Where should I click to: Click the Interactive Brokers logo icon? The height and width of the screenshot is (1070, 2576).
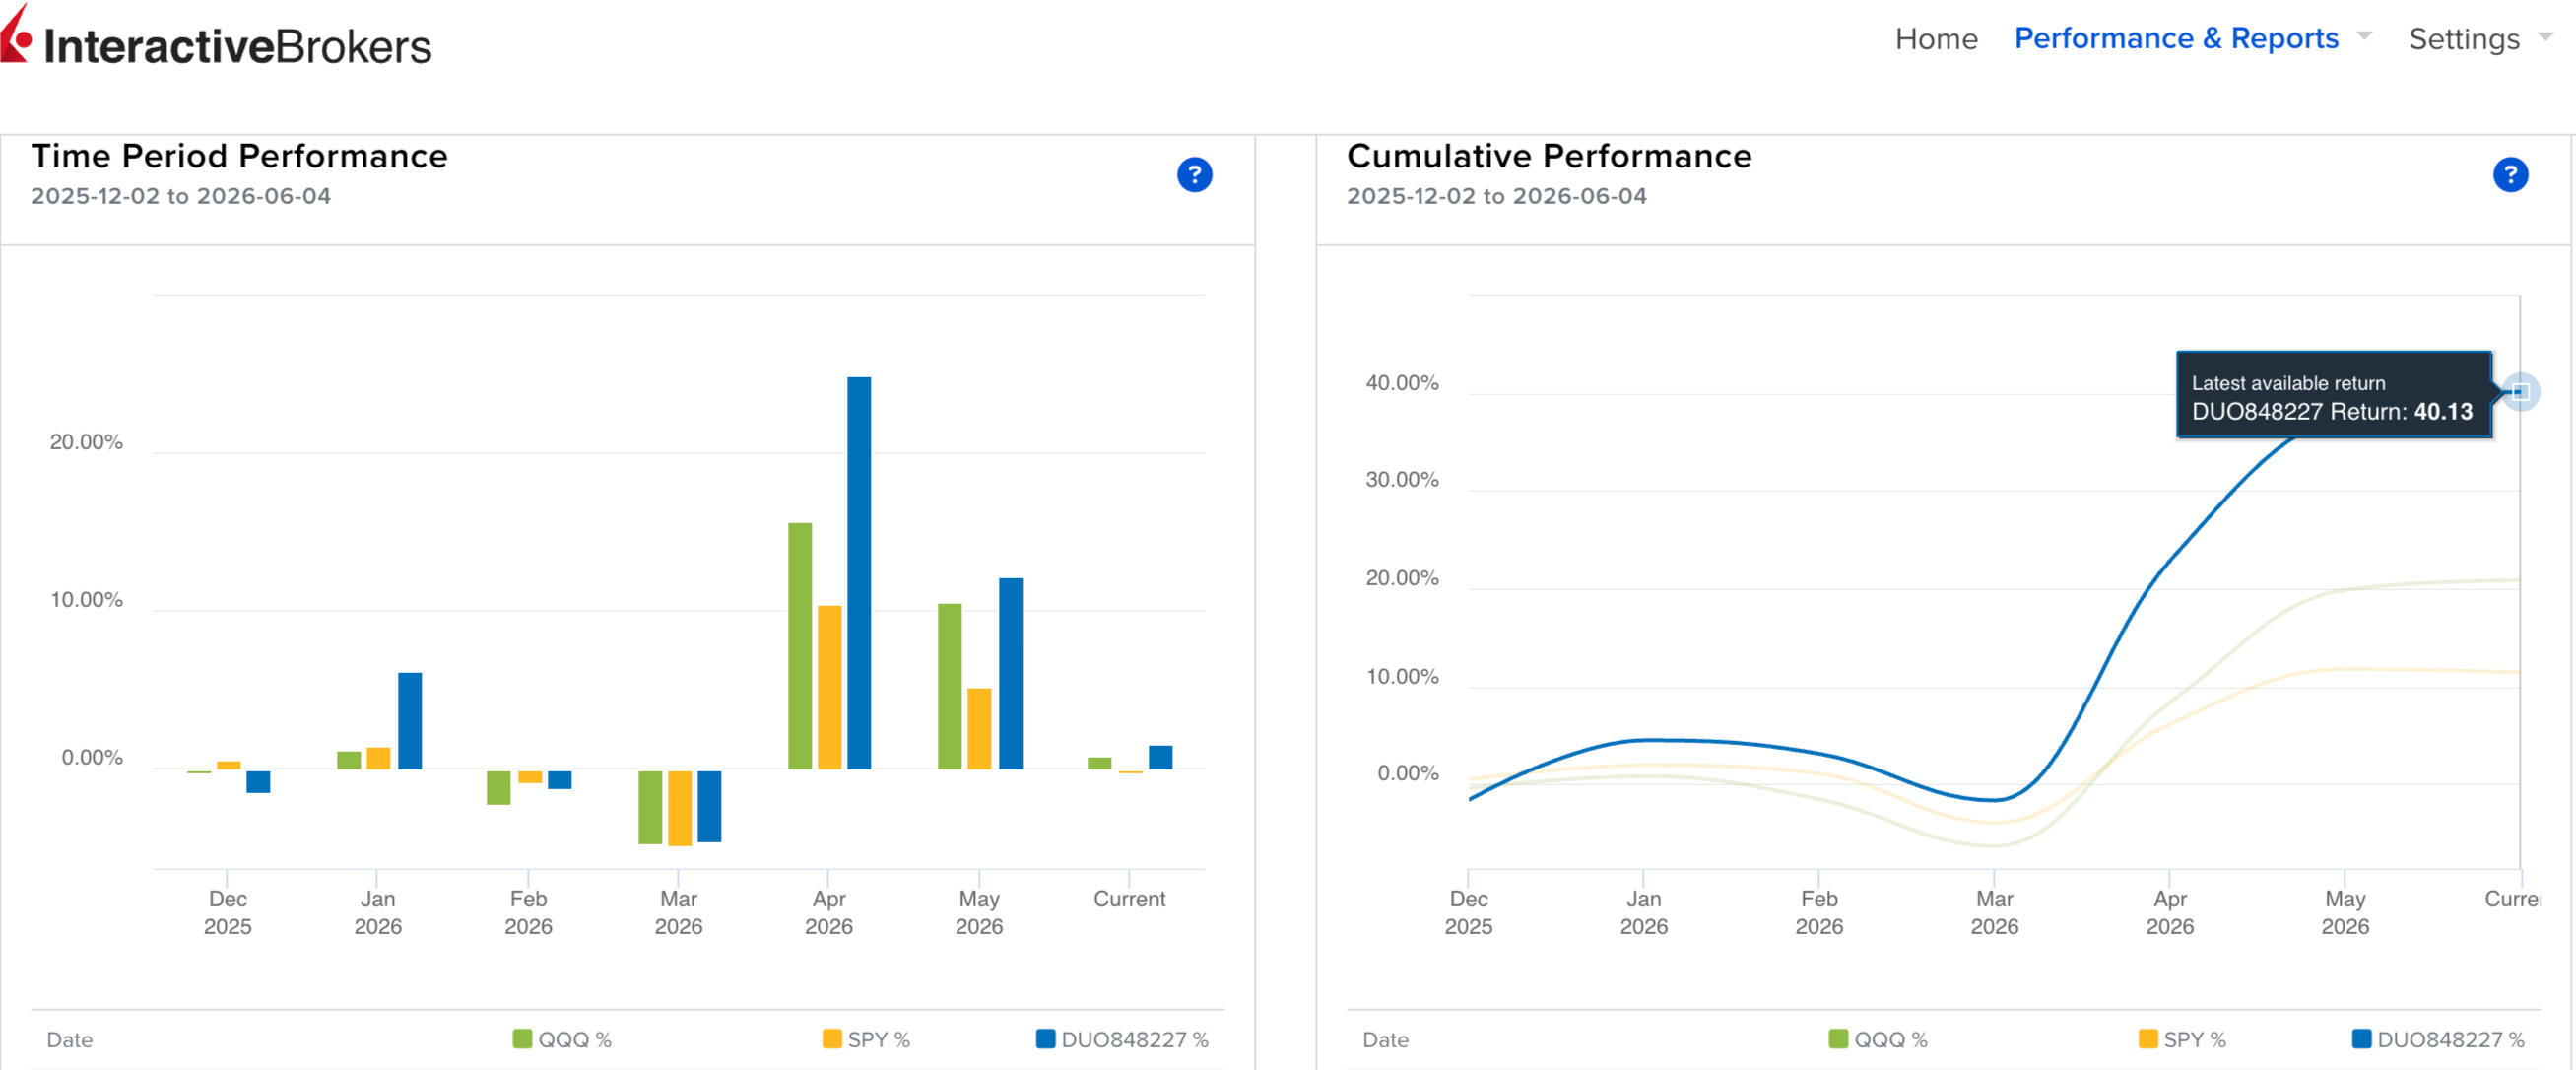[x=16, y=34]
